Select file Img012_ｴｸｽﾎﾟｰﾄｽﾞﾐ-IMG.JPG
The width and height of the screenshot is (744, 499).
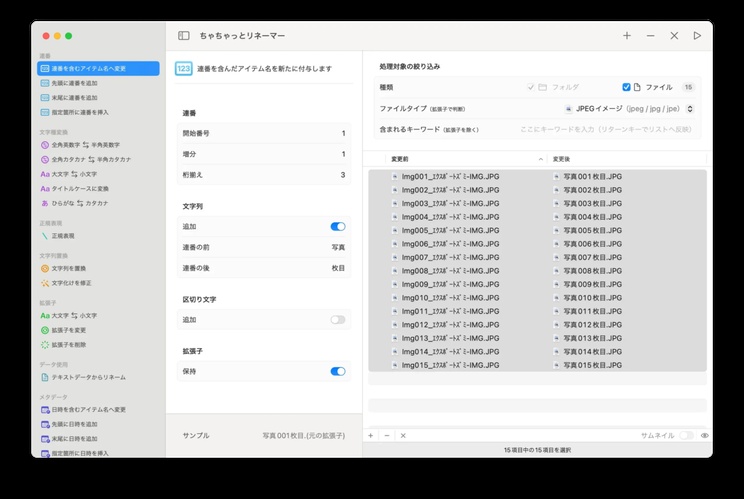click(x=450, y=325)
